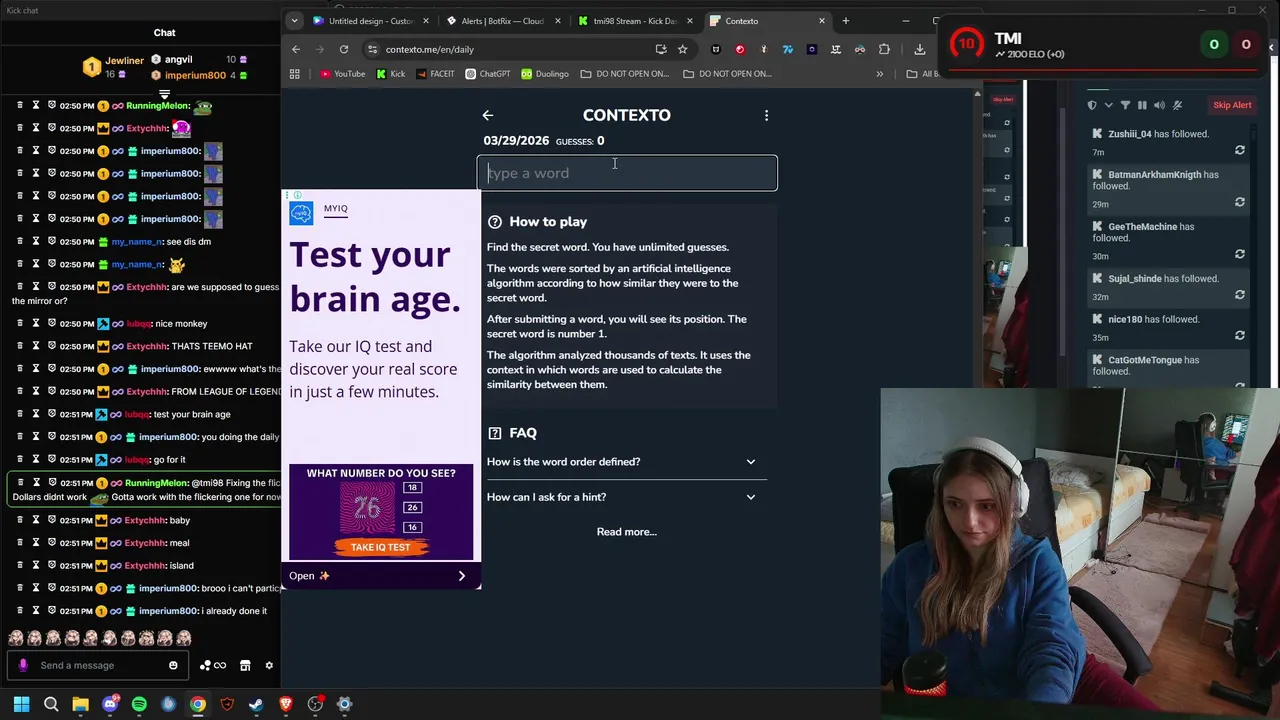The width and height of the screenshot is (1280, 720).
Task: Show more bookmarks with the chevron
Action: (880, 74)
